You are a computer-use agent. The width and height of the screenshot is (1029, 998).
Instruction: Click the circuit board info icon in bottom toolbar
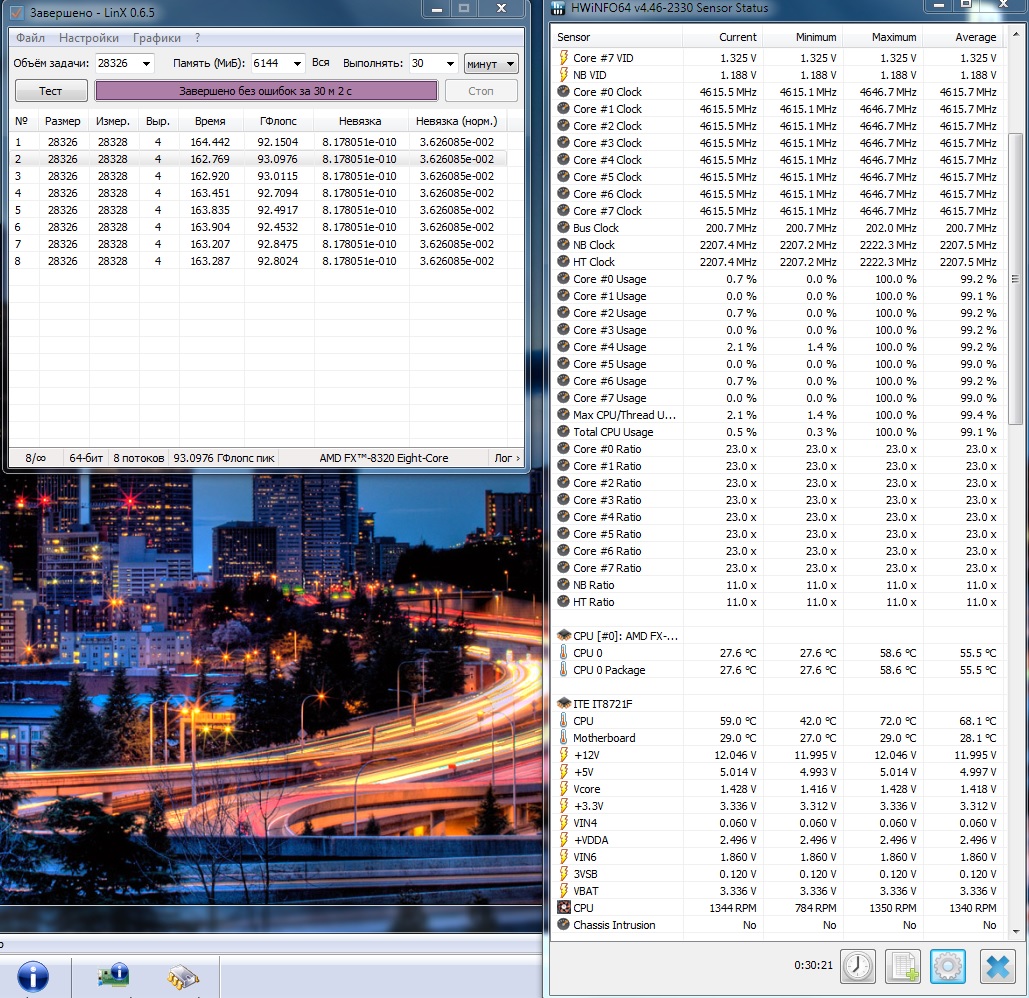(113, 976)
